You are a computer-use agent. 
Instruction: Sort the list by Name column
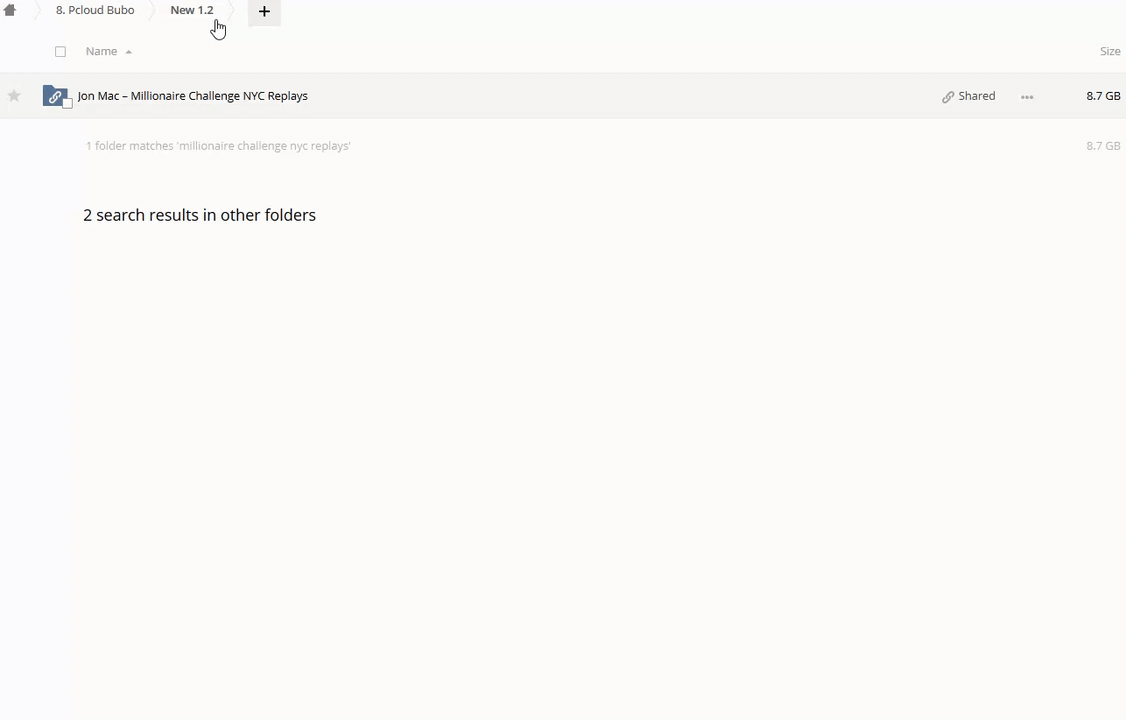coord(101,51)
